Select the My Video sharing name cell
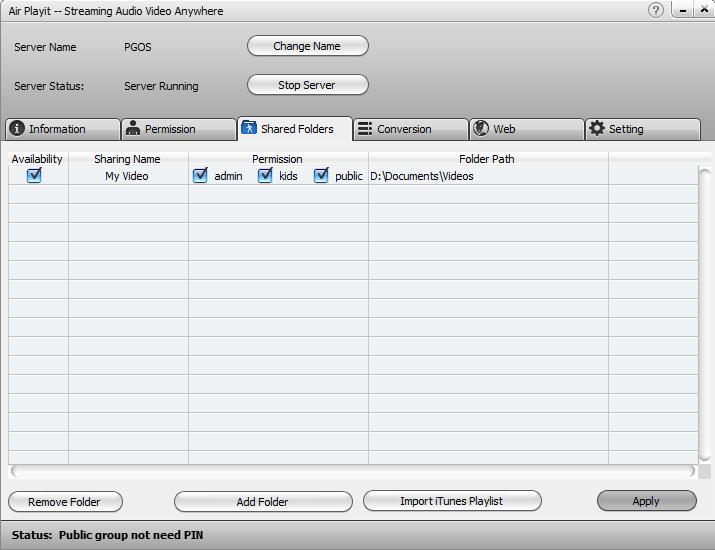The image size is (715, 550). pyautogui.click(x=128, y=176)
